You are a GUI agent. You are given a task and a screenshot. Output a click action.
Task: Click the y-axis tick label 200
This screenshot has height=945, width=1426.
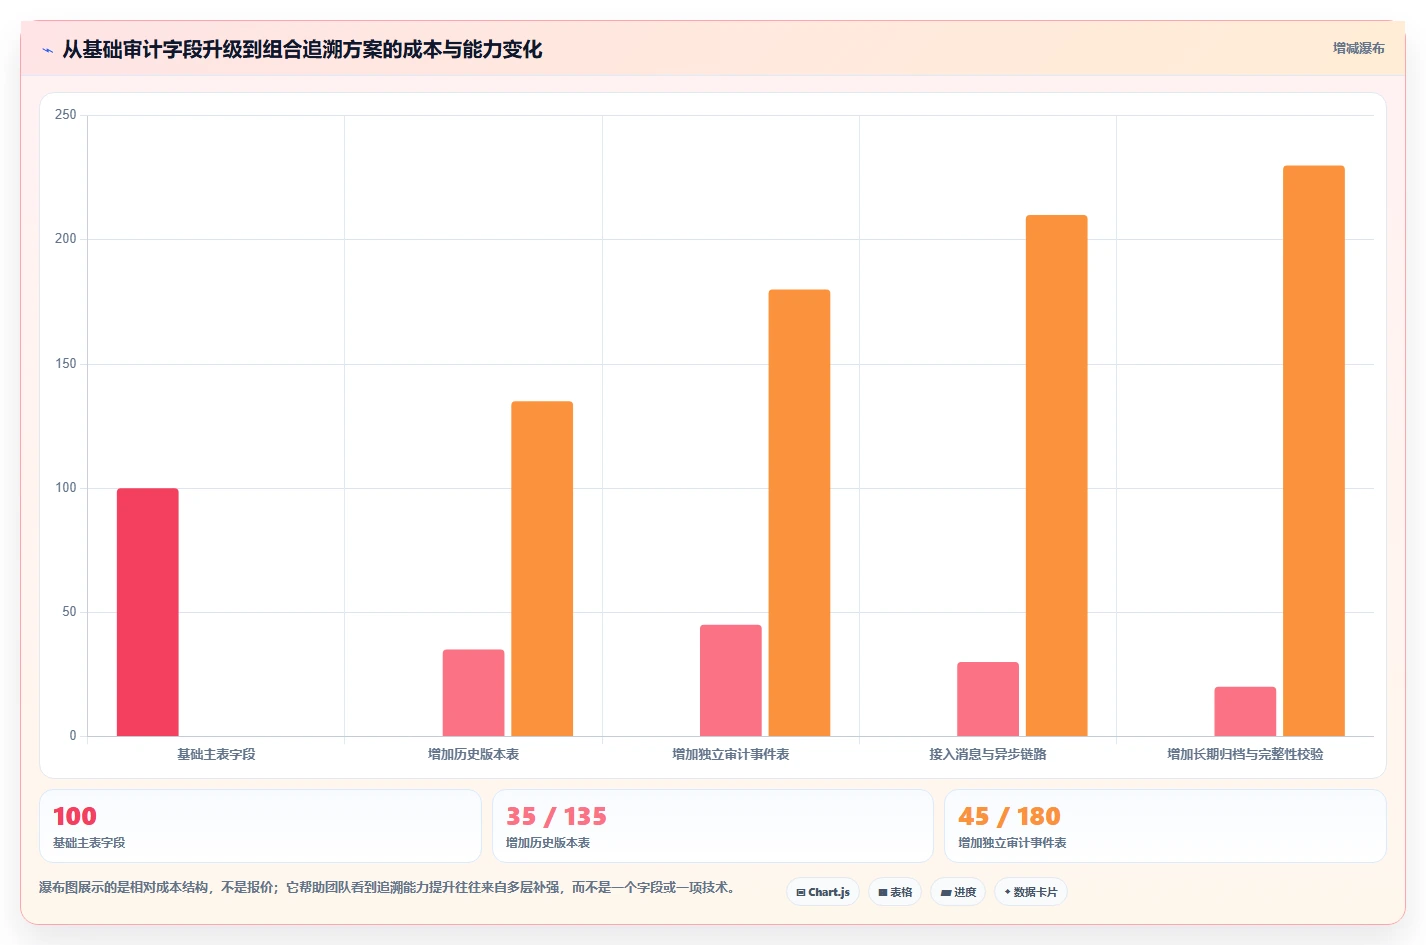coord(66,239)
